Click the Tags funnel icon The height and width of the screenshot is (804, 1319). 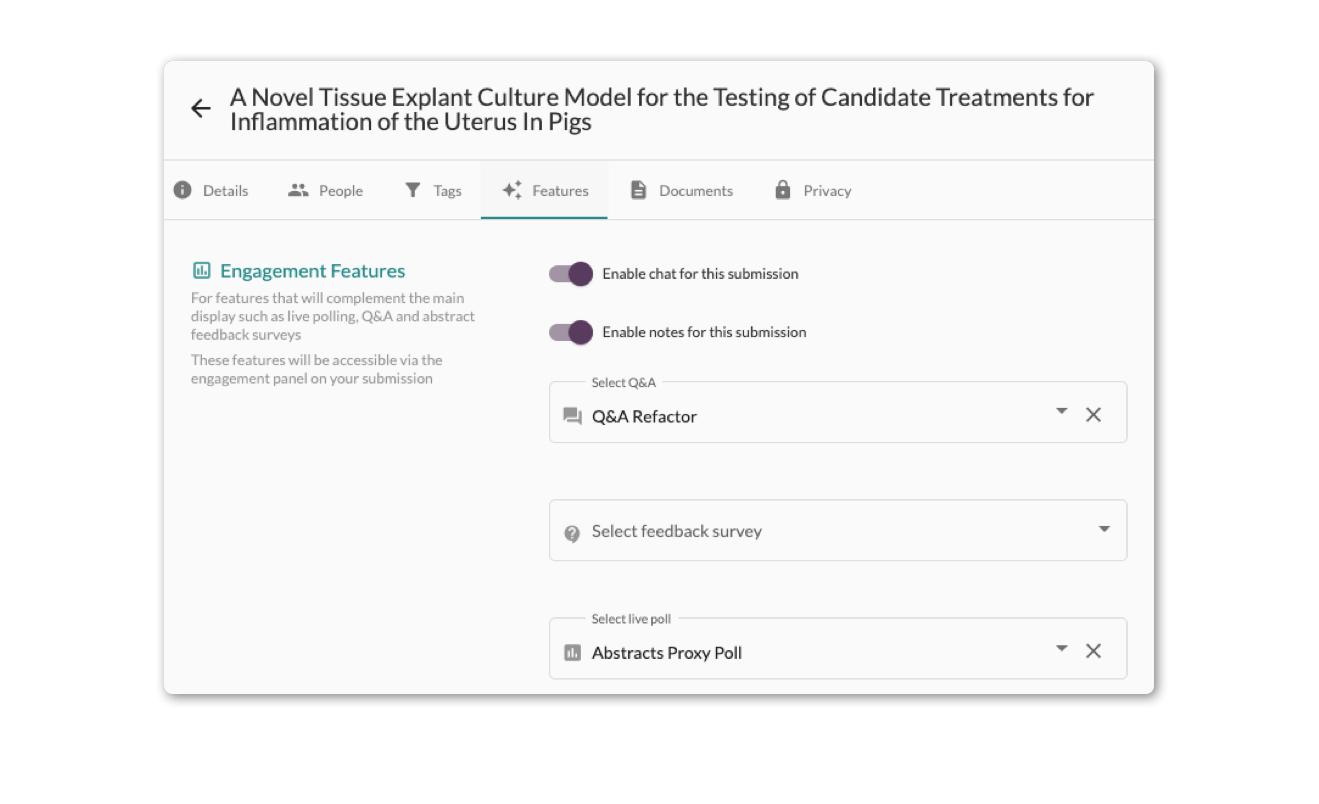(x=412, y=190)
